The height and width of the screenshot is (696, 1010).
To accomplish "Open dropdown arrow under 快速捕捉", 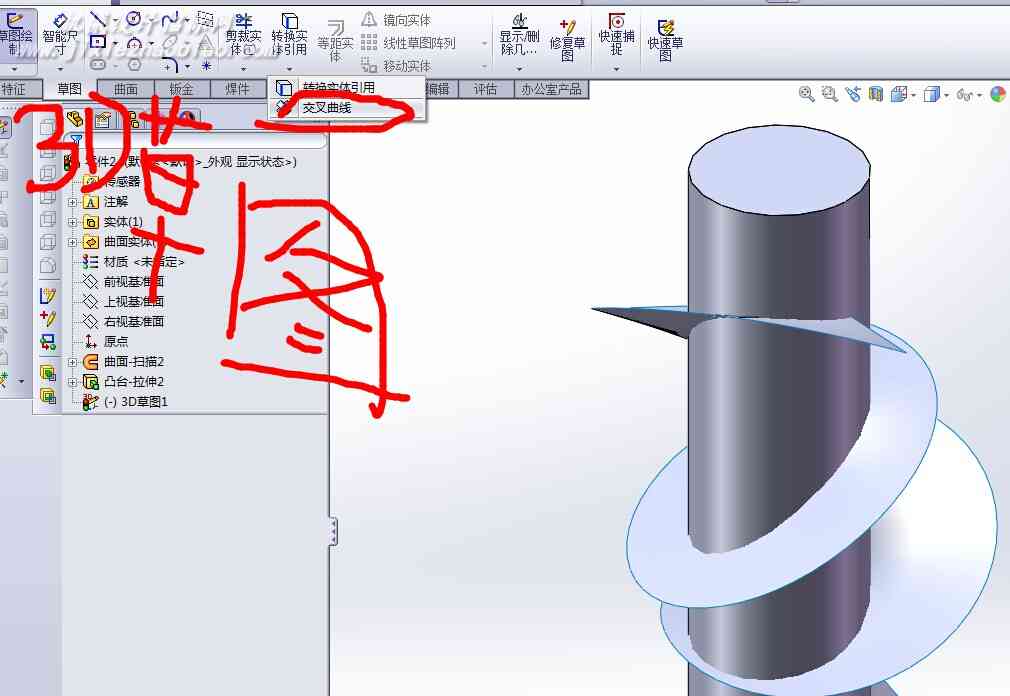I will click(x=616, y=68).
